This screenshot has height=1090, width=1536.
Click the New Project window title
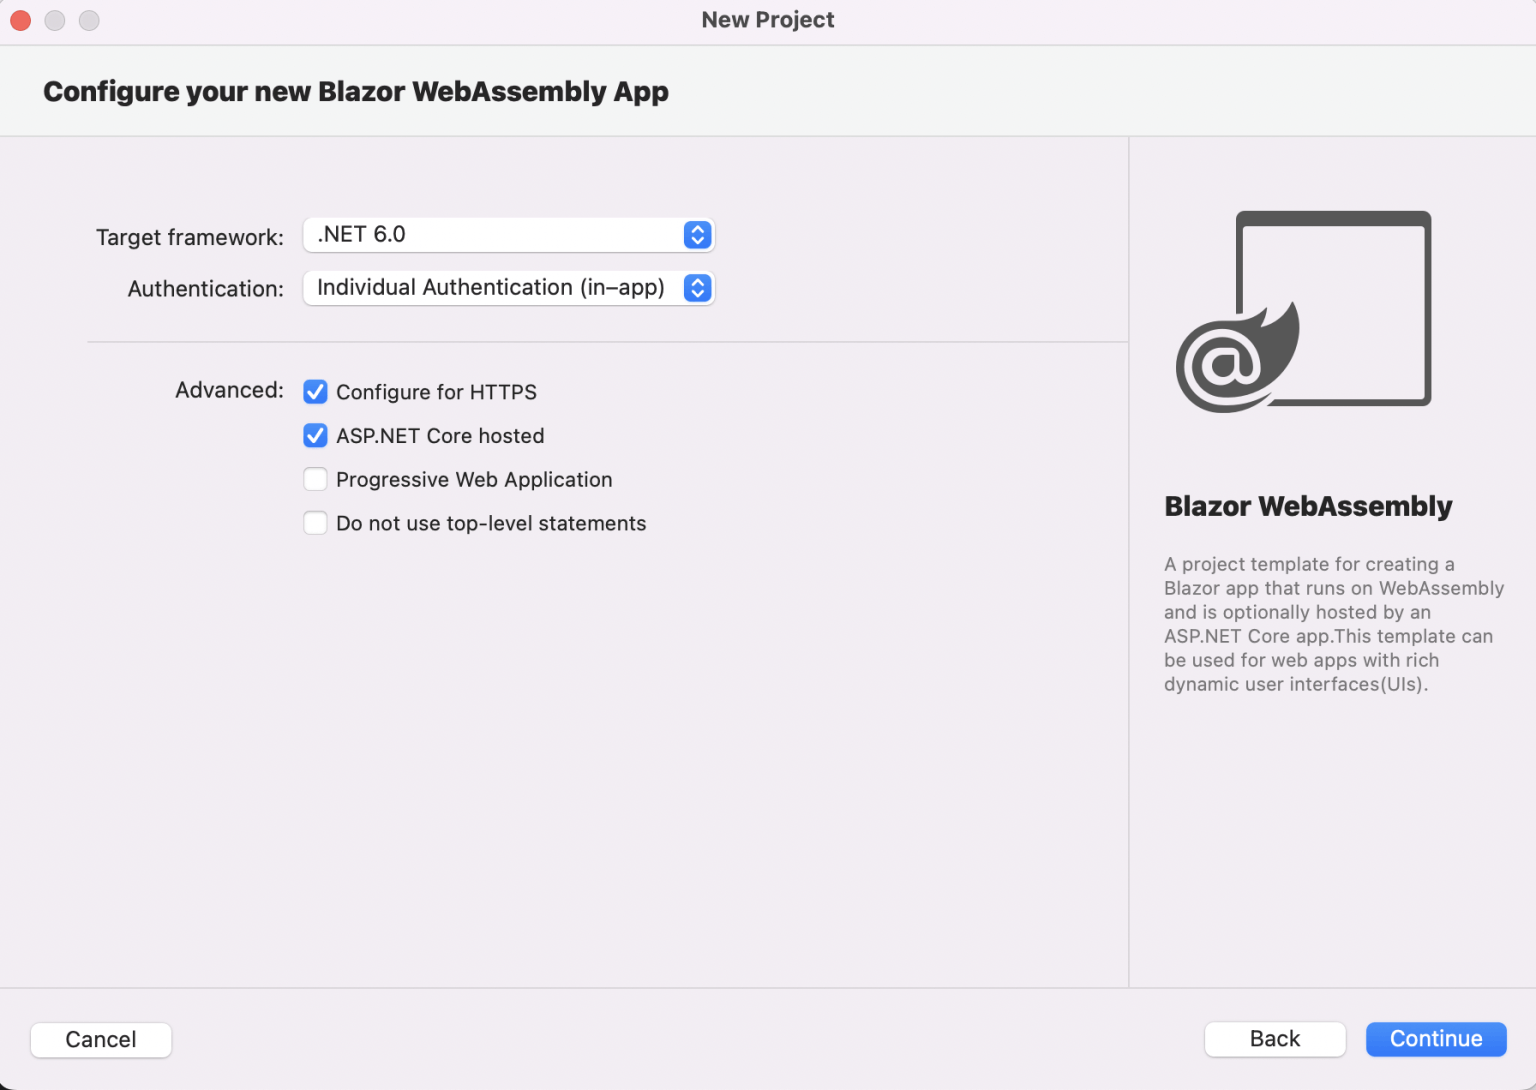tap(768, 20)
